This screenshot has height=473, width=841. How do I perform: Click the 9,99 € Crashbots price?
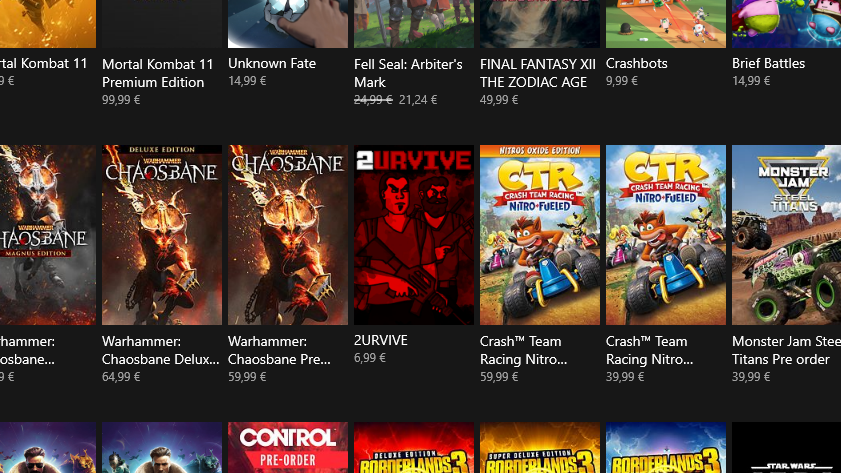click(x=622, y=81)
